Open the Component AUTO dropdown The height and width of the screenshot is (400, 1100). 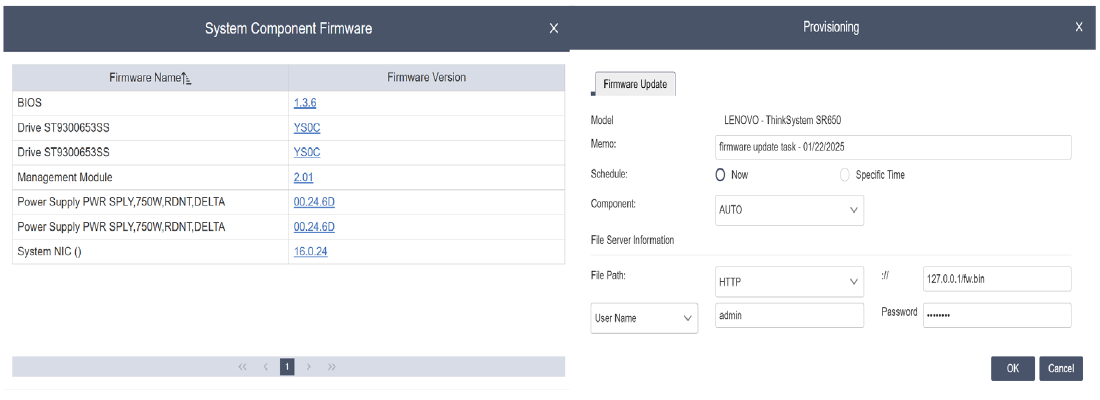[789, 210]
